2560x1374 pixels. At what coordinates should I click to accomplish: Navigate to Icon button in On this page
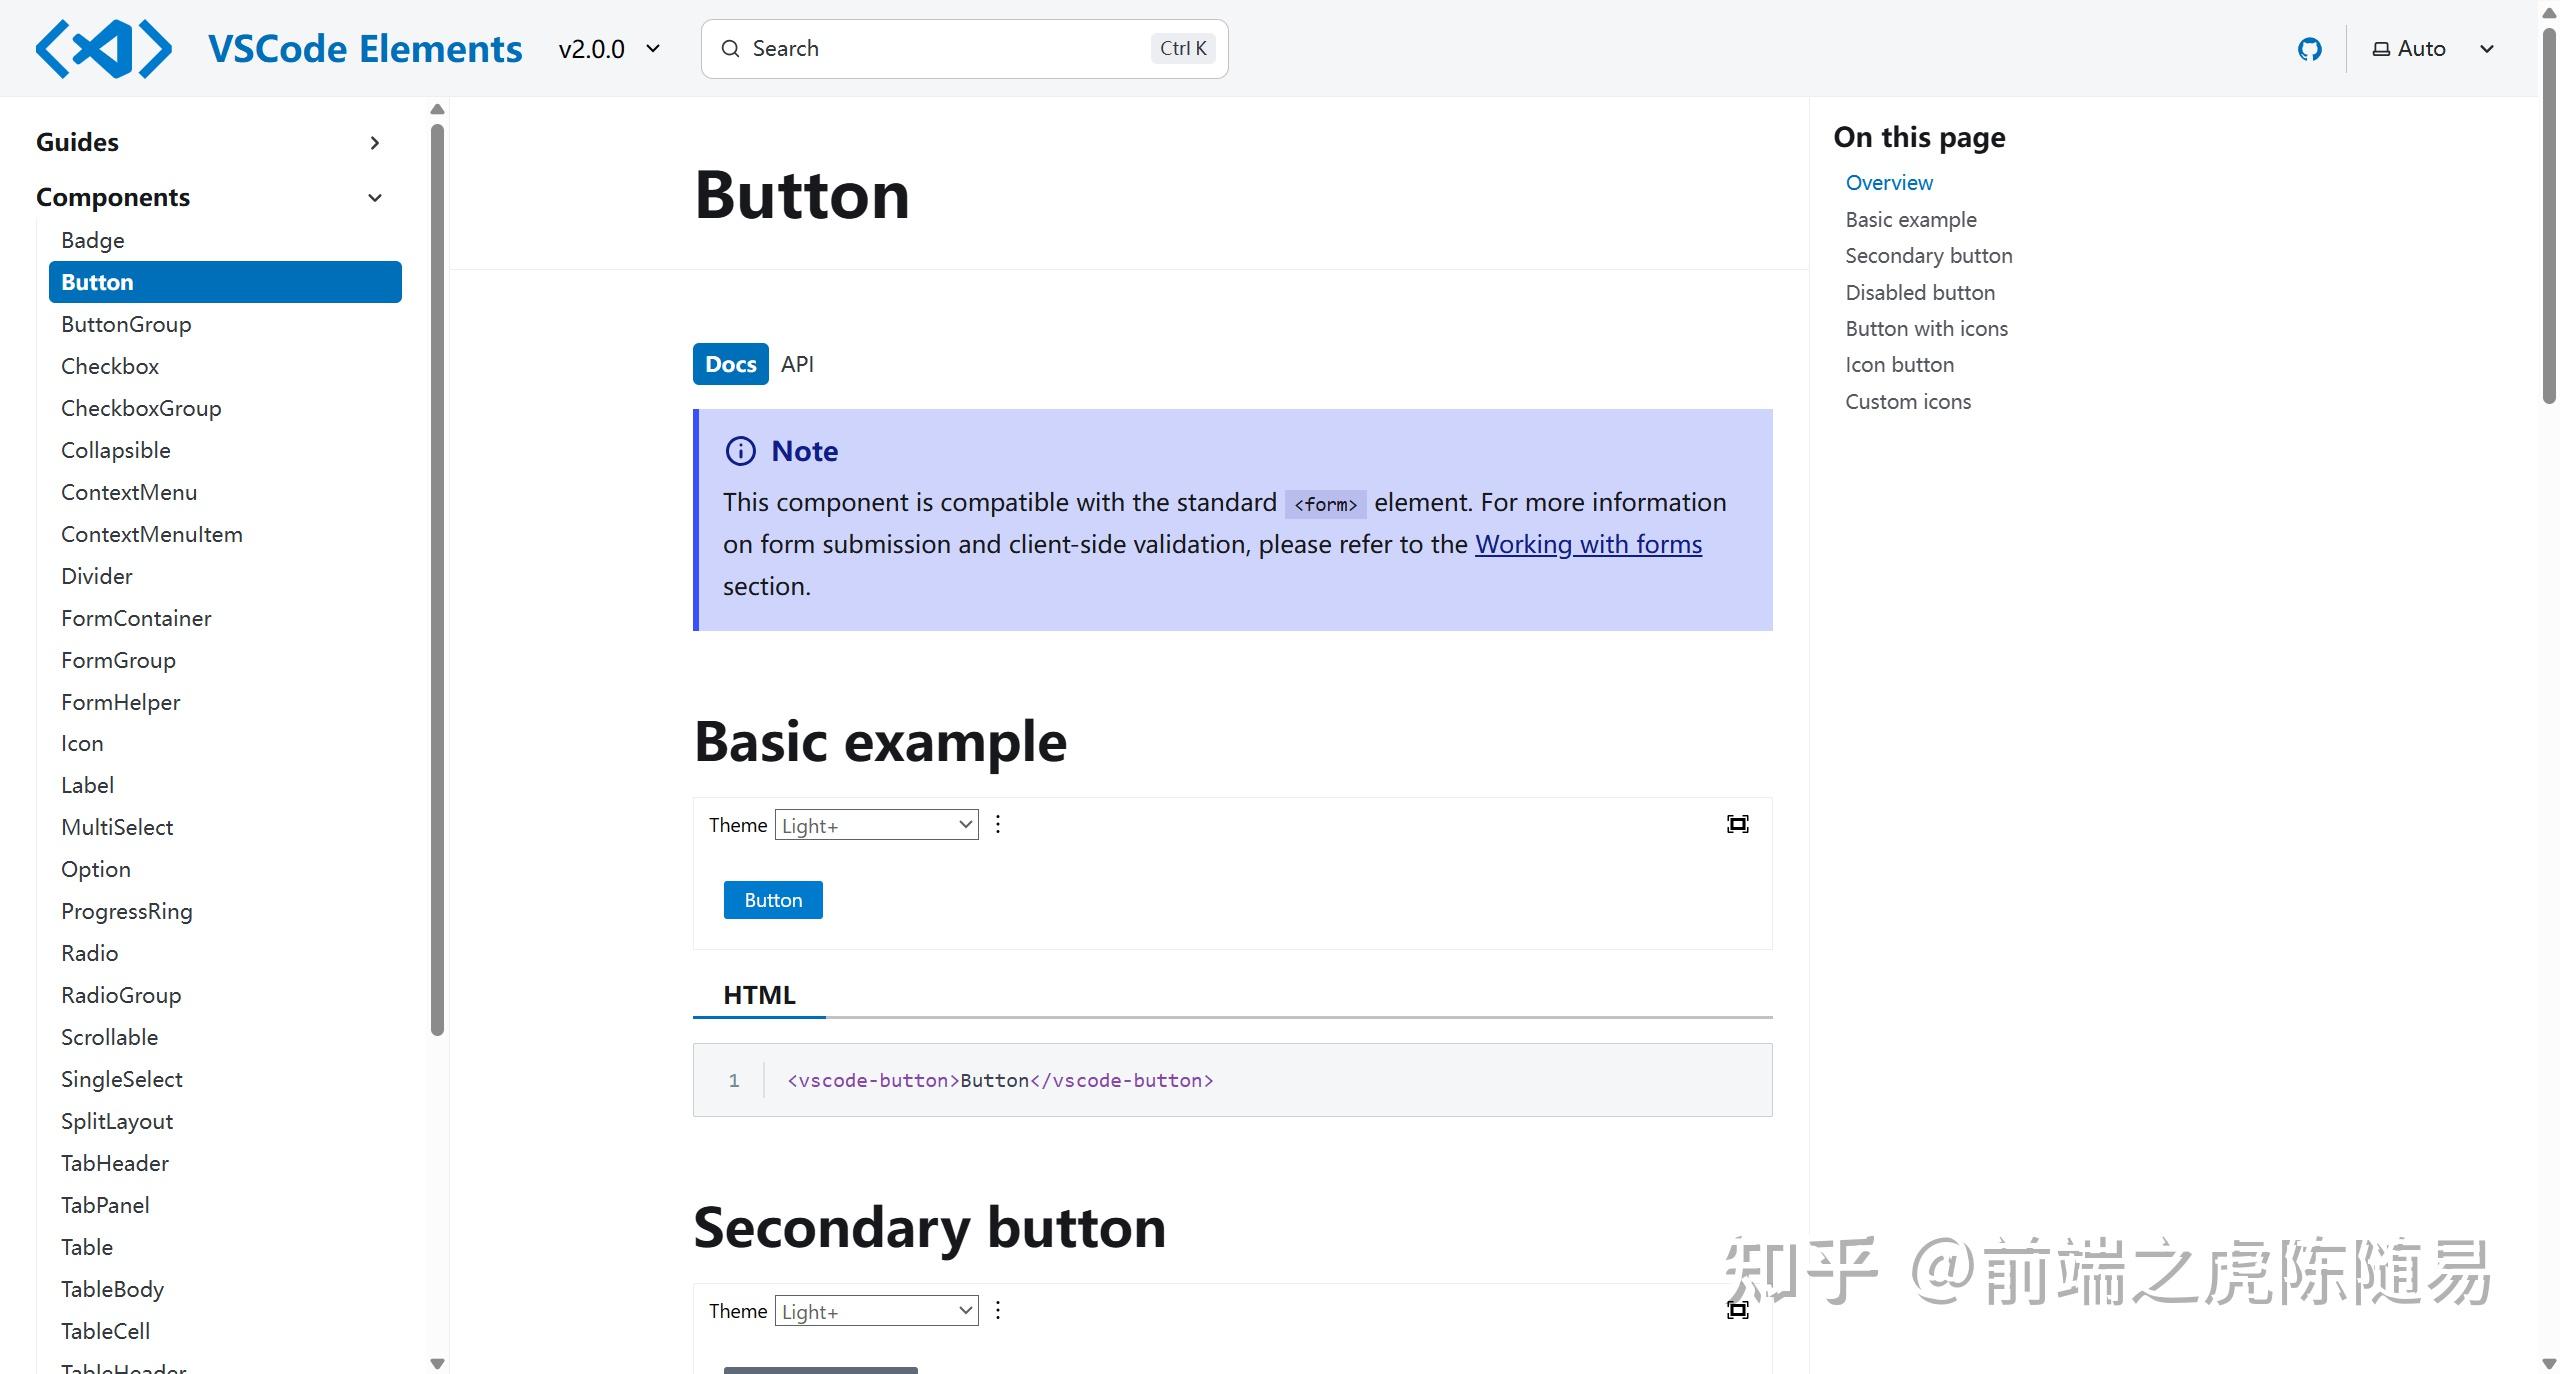1898,364
